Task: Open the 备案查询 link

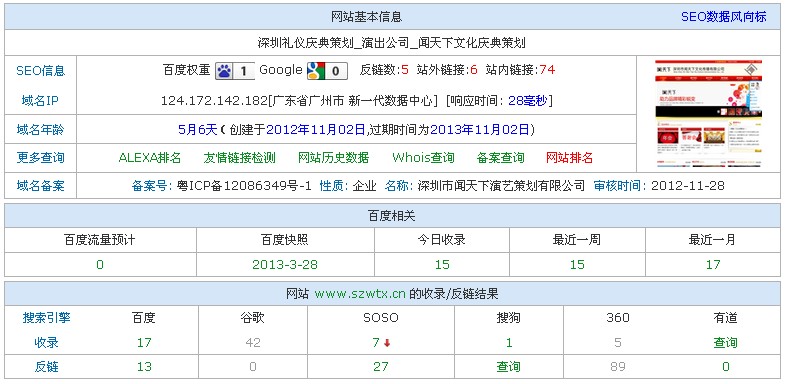Action: pos(500,158)
